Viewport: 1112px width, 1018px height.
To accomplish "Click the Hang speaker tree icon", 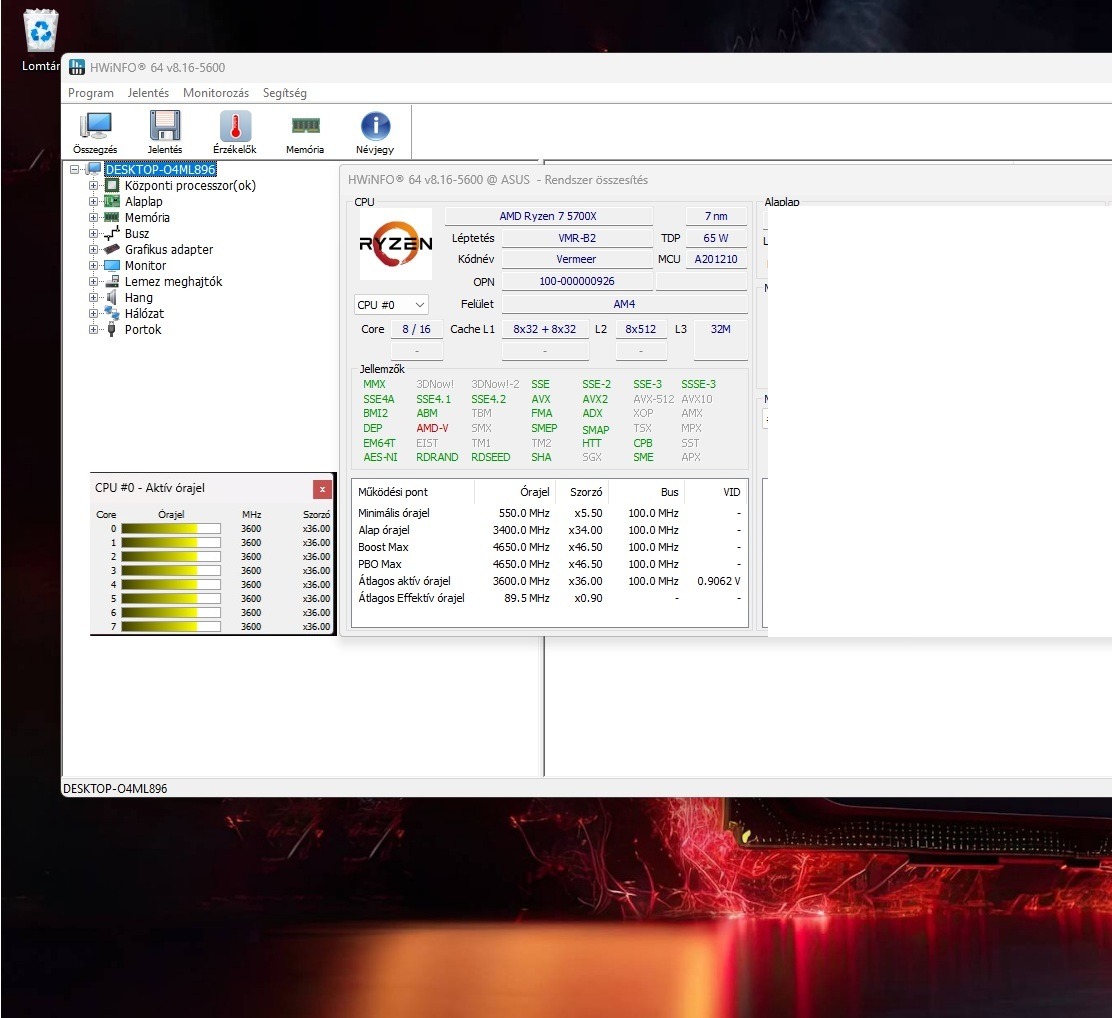I will (111, 297).
